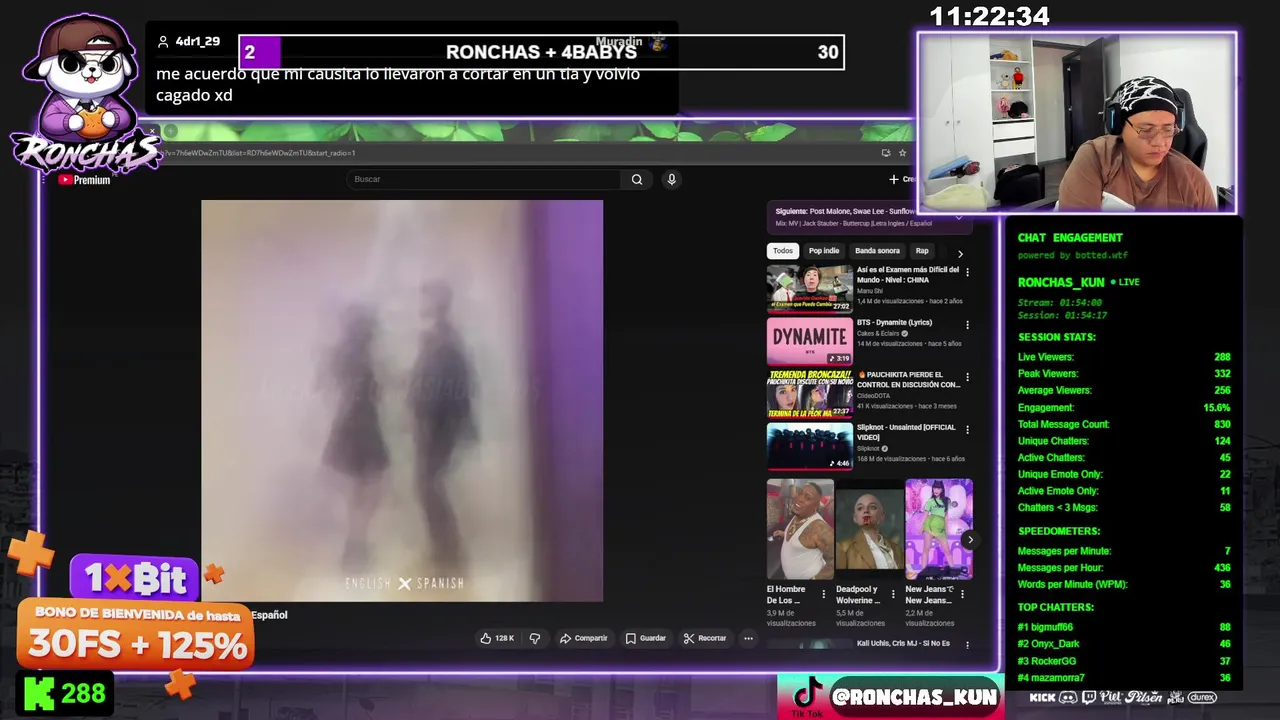Click the Slipknot - Unsainted title link
The height and width of the screenshot is (720, 1280).
(x=906, y=432)
